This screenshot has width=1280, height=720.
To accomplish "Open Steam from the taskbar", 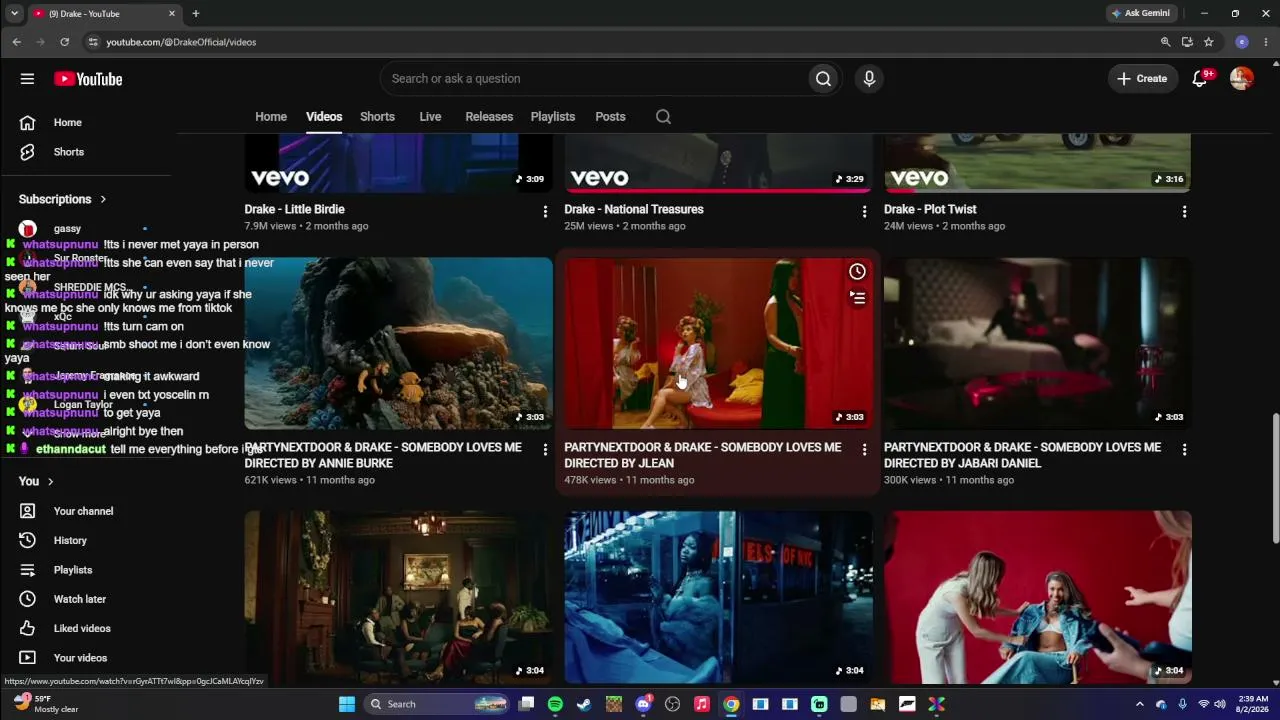I will [x=584, y=704].
